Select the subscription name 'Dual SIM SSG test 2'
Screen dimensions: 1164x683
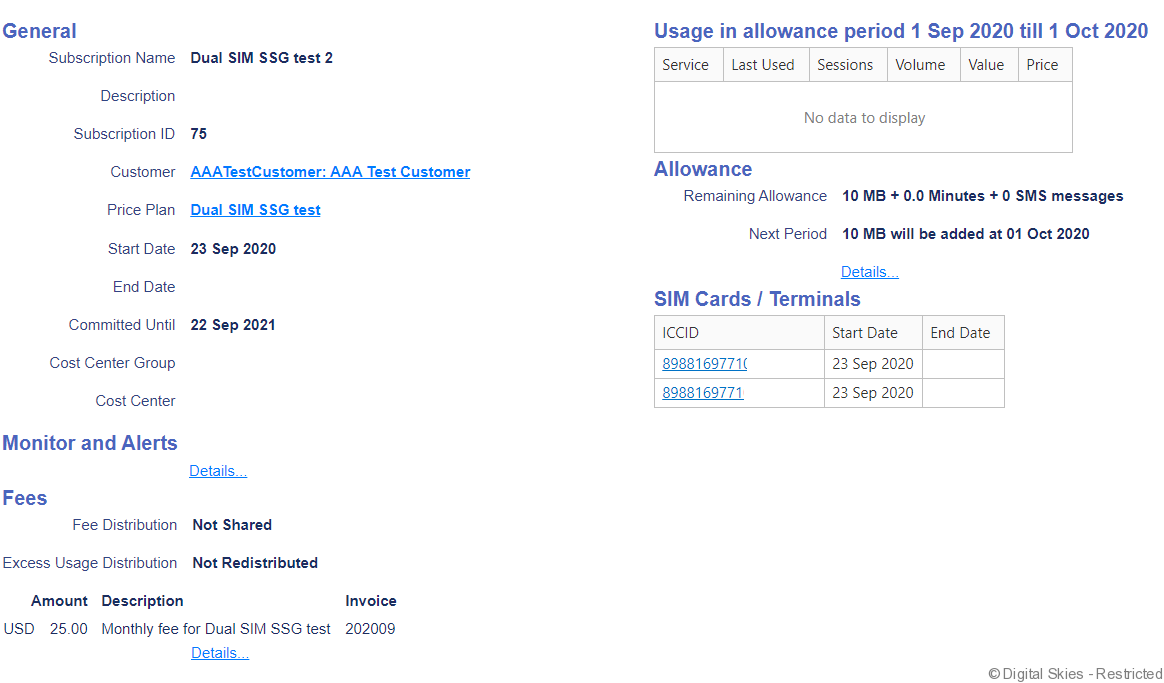click(x=262, y=58)
